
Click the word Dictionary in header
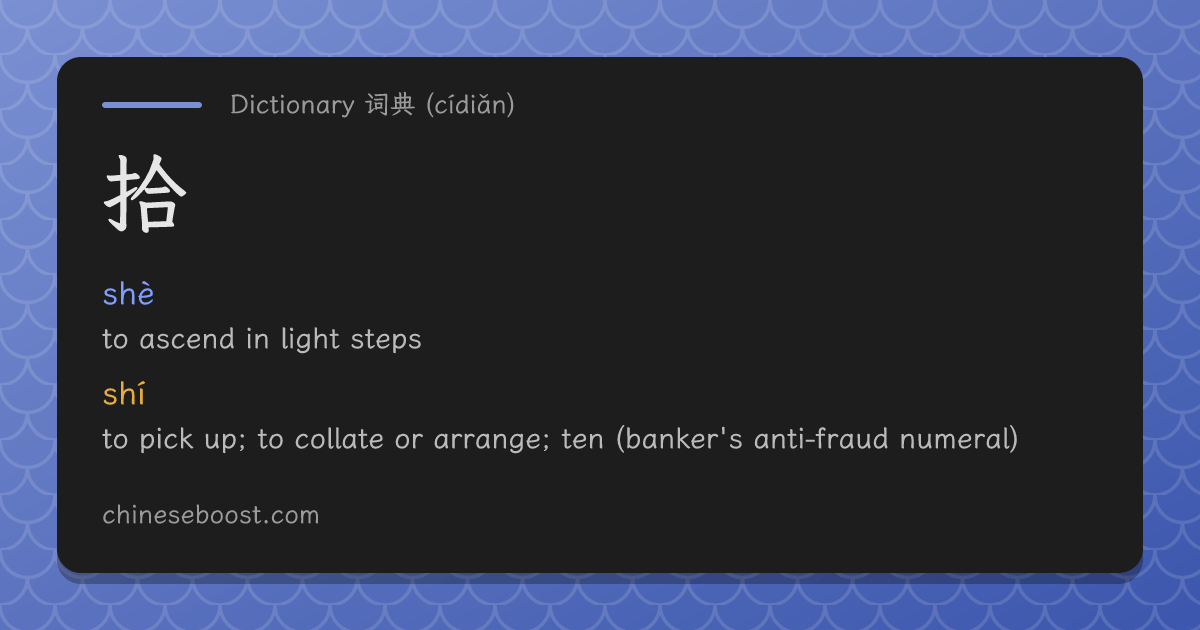click(292, 104)
